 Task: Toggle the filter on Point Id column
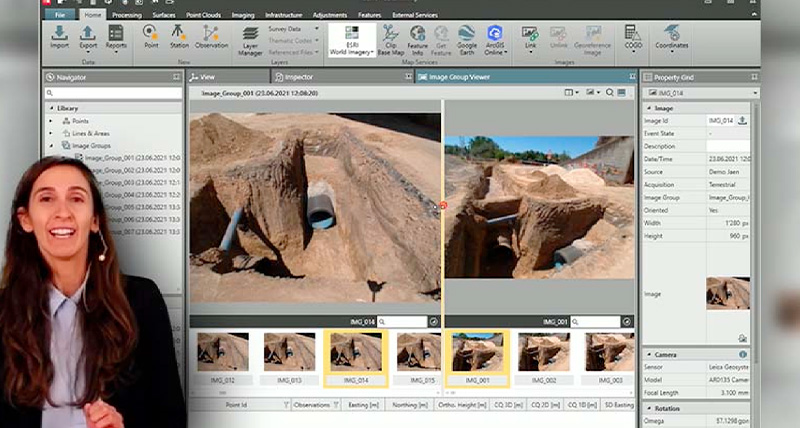pos(286,405)
